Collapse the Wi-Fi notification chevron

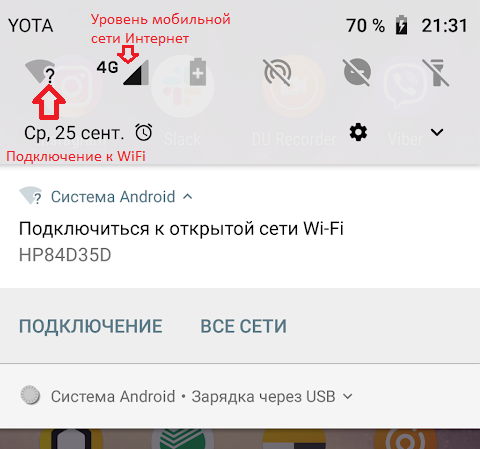[x=188, y=197]
